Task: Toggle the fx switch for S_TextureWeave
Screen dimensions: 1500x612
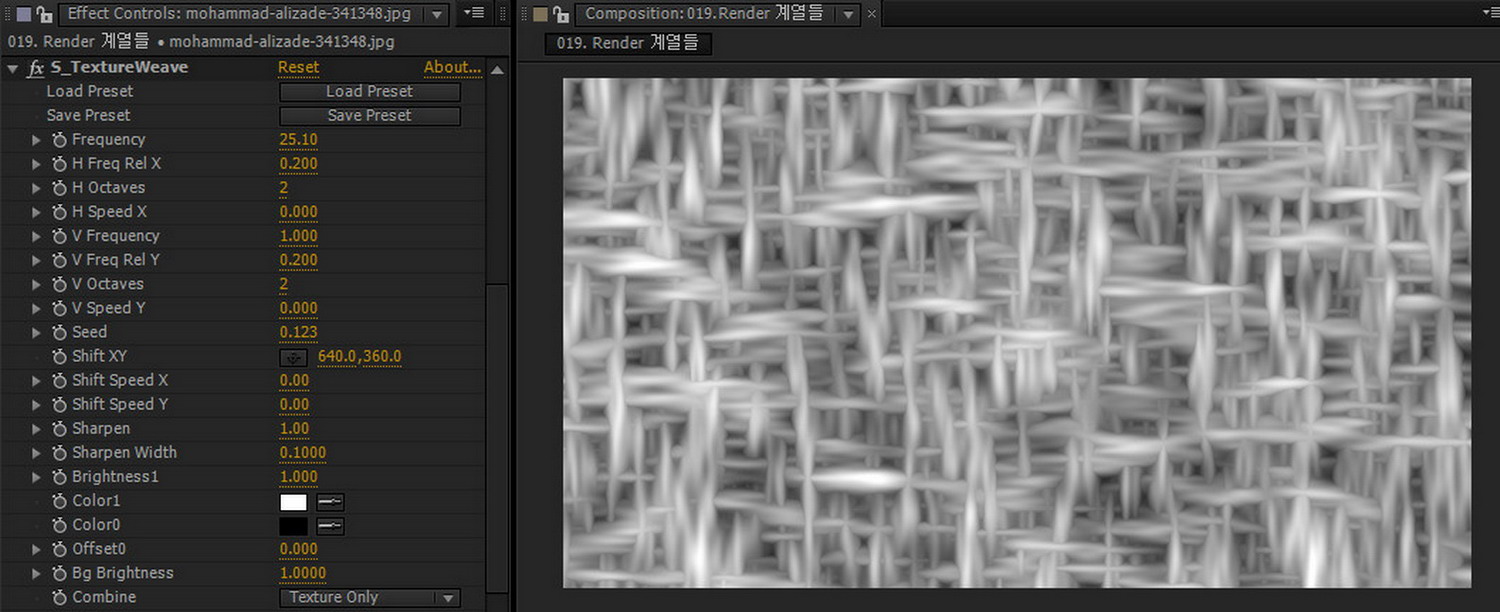Action: click(35, 68)
